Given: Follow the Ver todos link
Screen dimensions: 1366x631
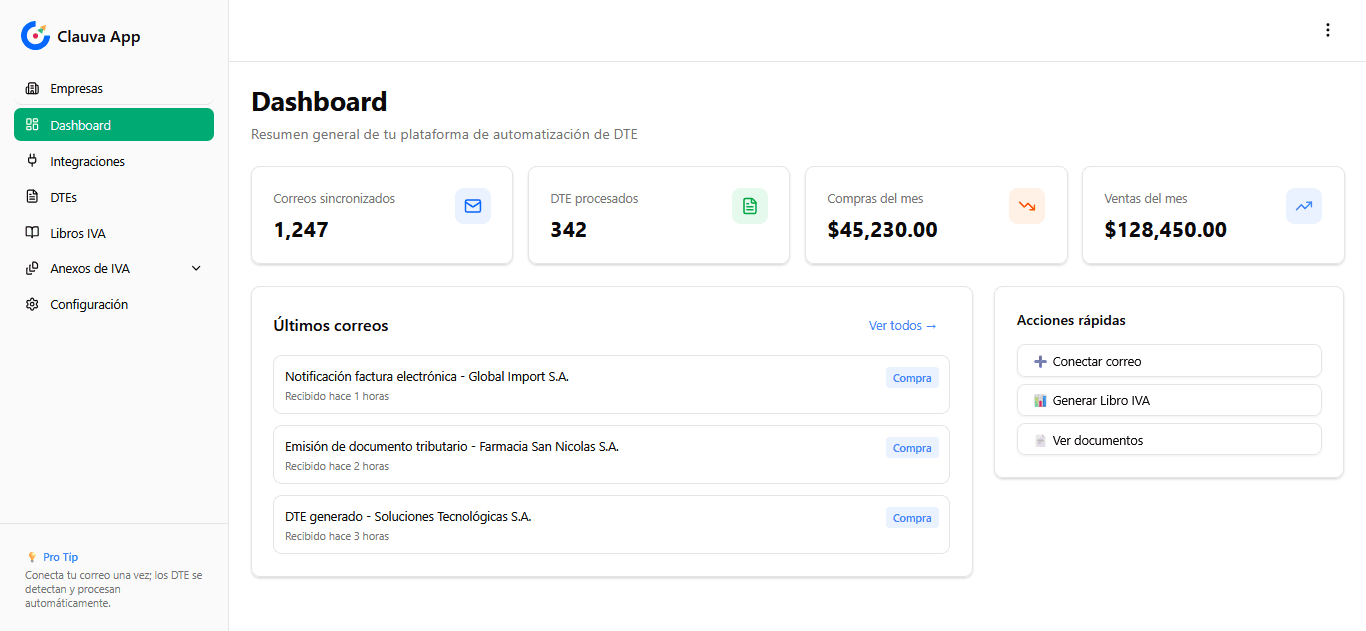Looking at the screenshot, I should tap(902, 326).
